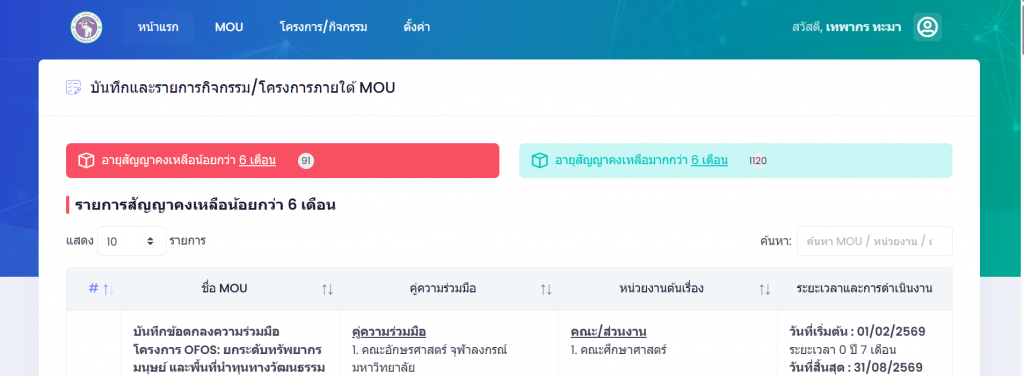Click the 91 count badge
Image resolution: width=1024 pixels, height=376 pixels.
coord(306,161)
